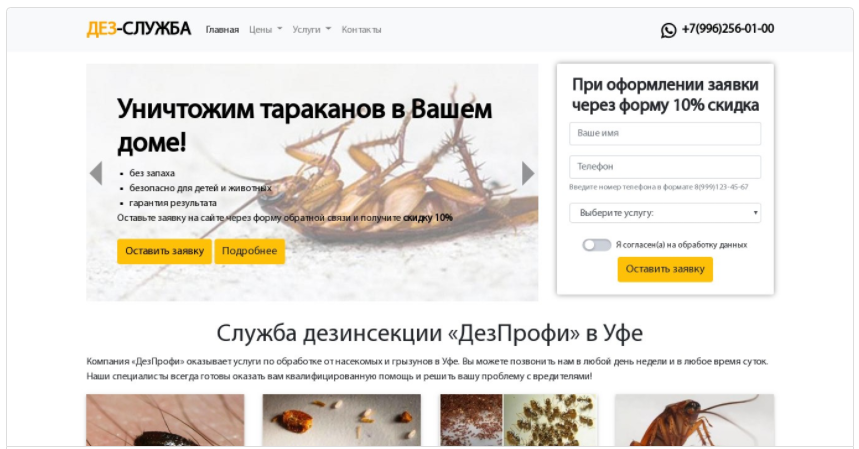Image resolution: width=859 pixels, height=449 pixels.
Task: Open the Контакты menu item
Action: point(361,30)
